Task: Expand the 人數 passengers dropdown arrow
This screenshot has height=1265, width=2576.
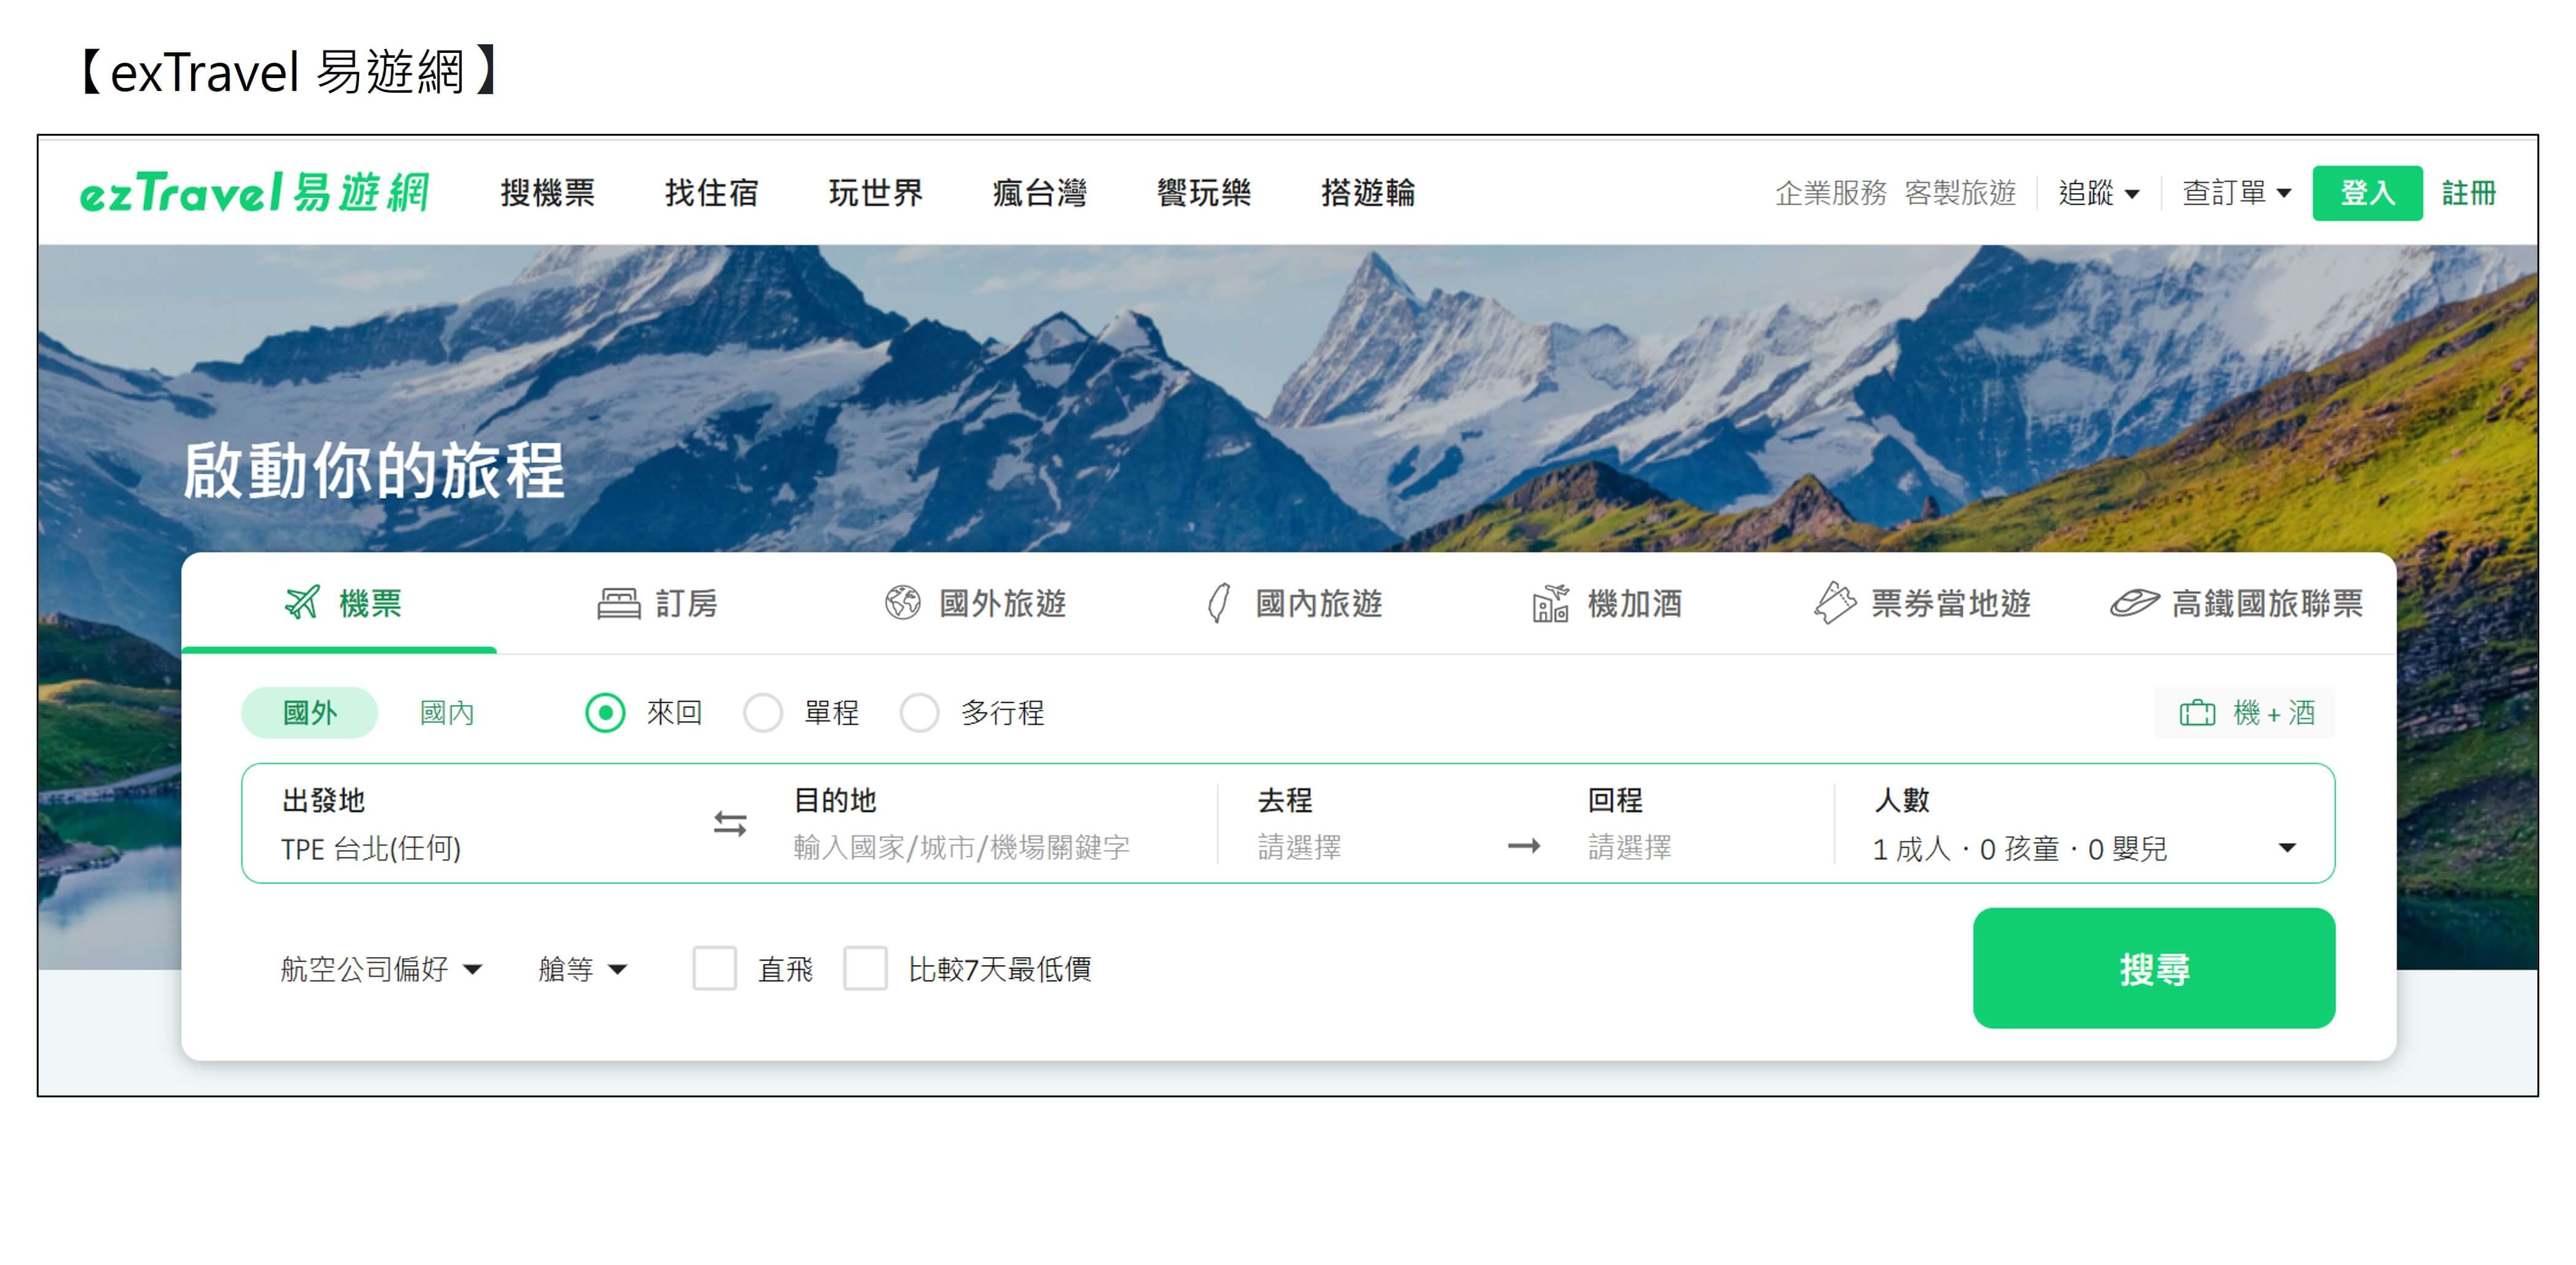Action: click(2286, 848)
